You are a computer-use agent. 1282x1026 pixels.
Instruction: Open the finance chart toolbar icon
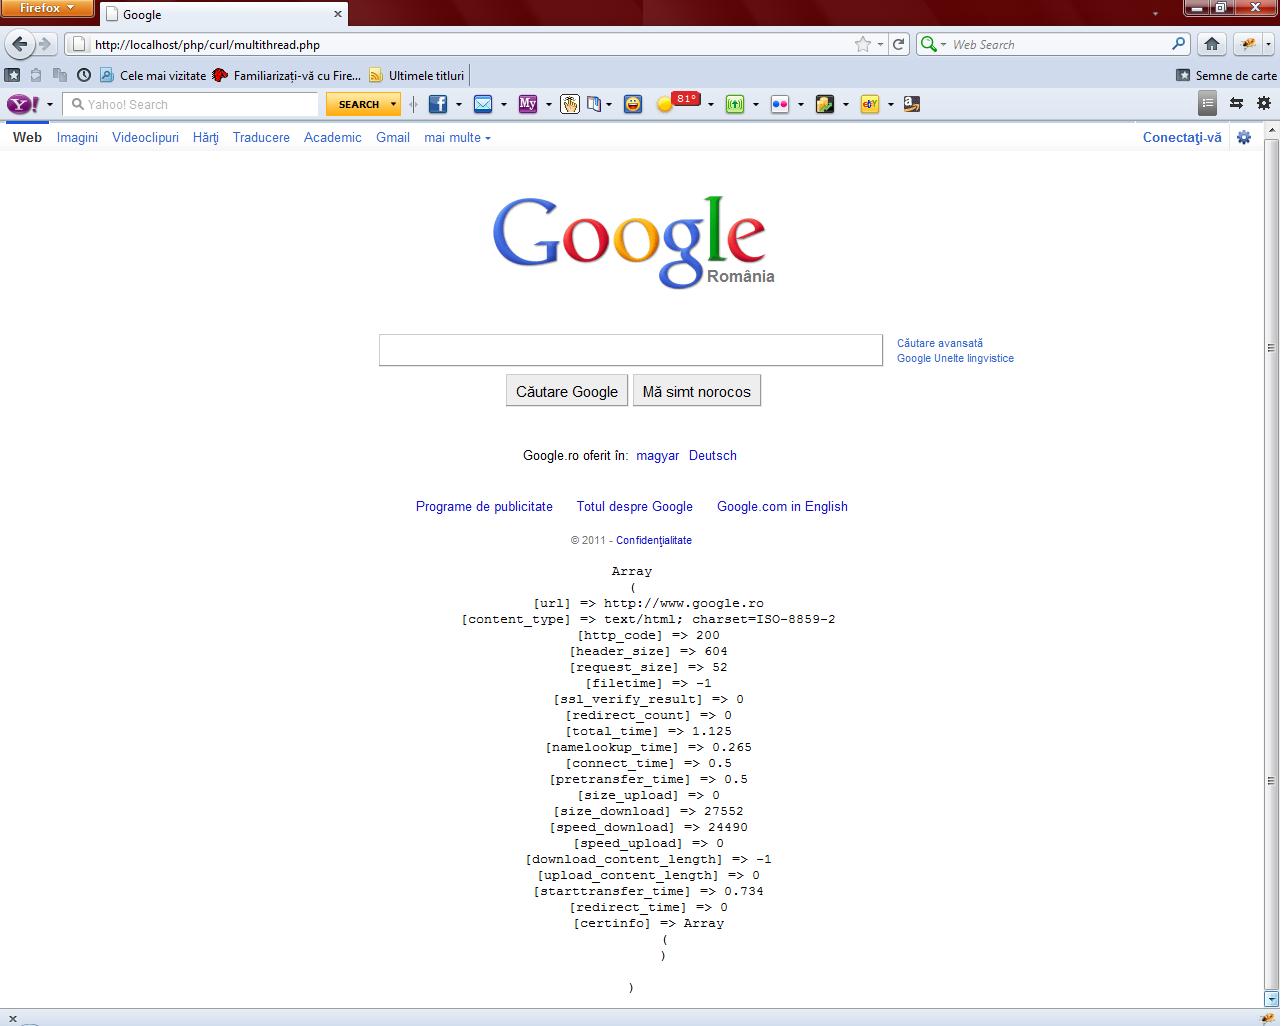click(825, 104)
